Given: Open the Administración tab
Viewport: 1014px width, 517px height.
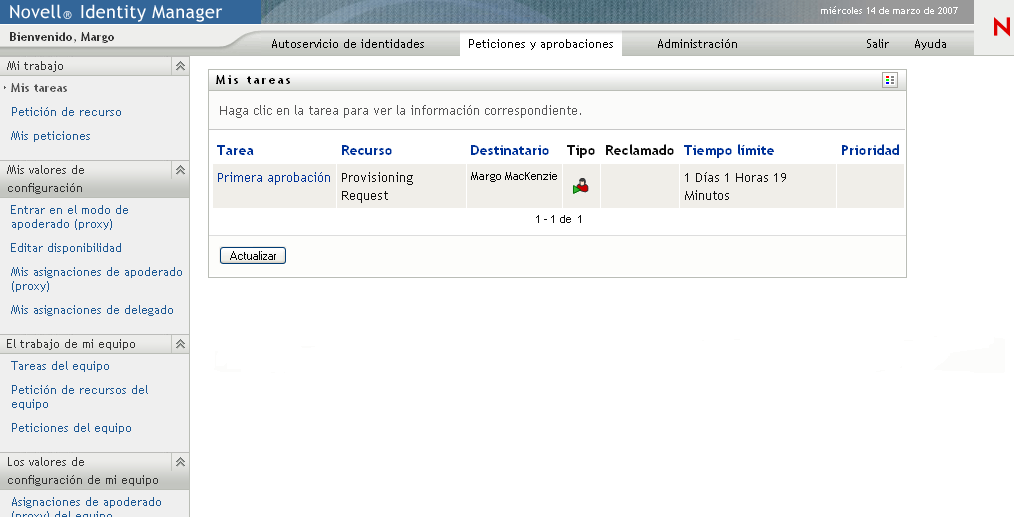Looking at the screenshot, I should 697,44.
